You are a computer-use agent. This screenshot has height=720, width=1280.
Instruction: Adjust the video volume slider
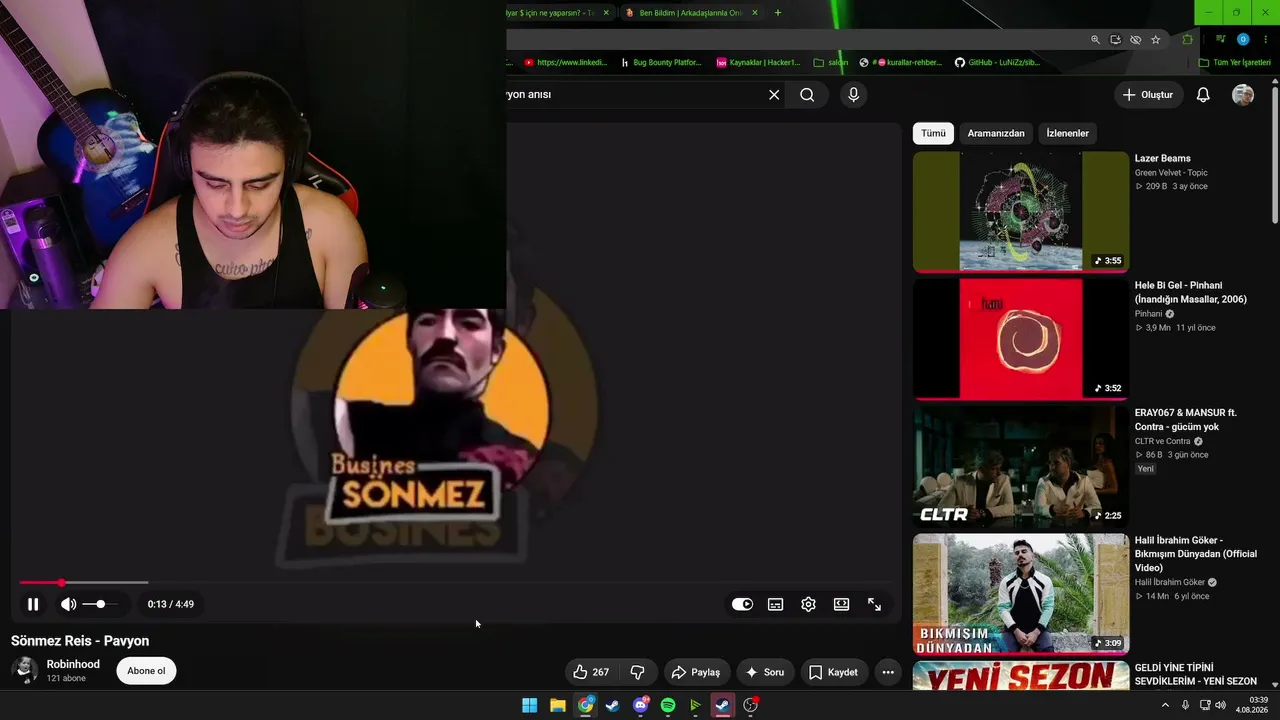tap(100, 604)
